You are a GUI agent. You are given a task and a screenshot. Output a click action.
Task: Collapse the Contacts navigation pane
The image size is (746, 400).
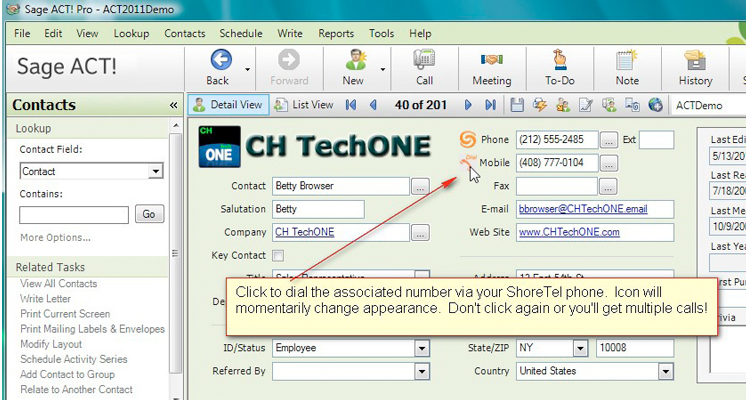pos(173,105)
